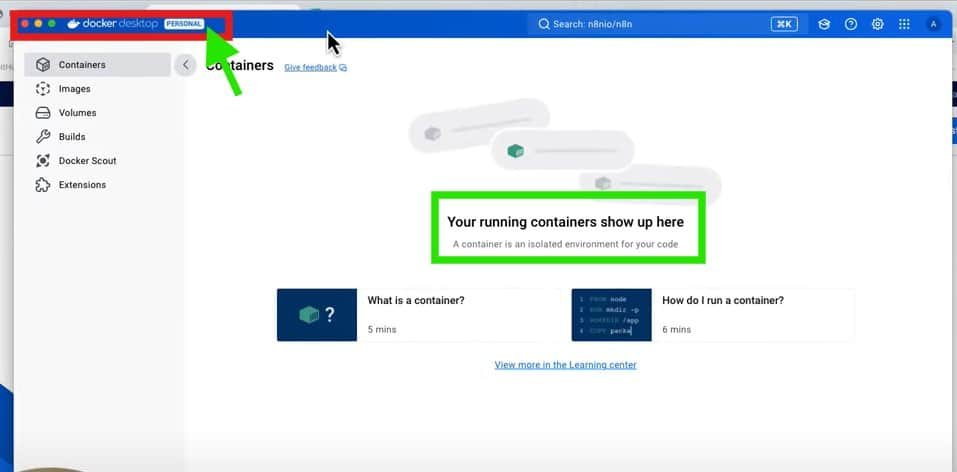This screenshot has height=472, width=957.
Task: Open the Builds sidebar section
Action: point(97,137)
